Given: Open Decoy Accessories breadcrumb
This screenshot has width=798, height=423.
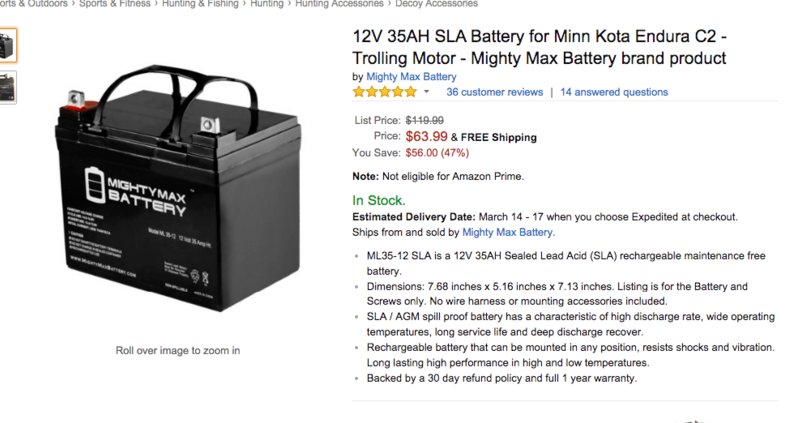Looking at the screenshot, I should pyautogui.click(x=437, y=4).
